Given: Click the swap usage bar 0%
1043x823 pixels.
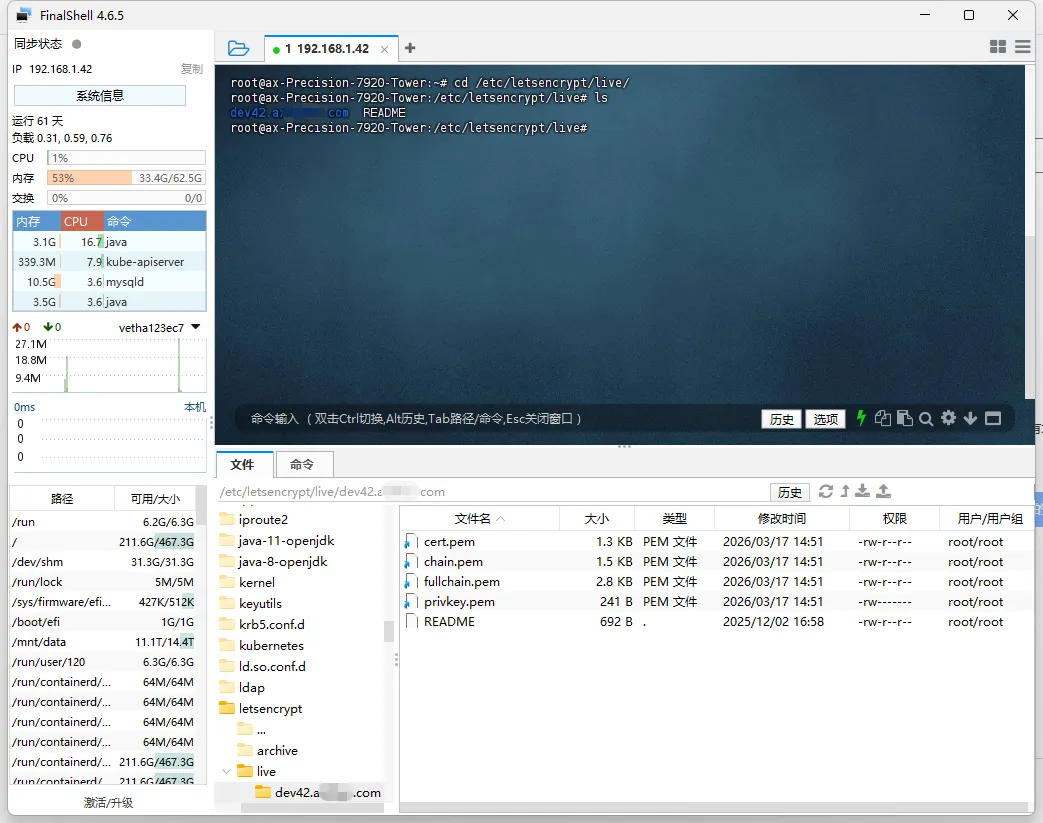Looking at the screenshot, I should pyautogui.click(x=126, y=198).
